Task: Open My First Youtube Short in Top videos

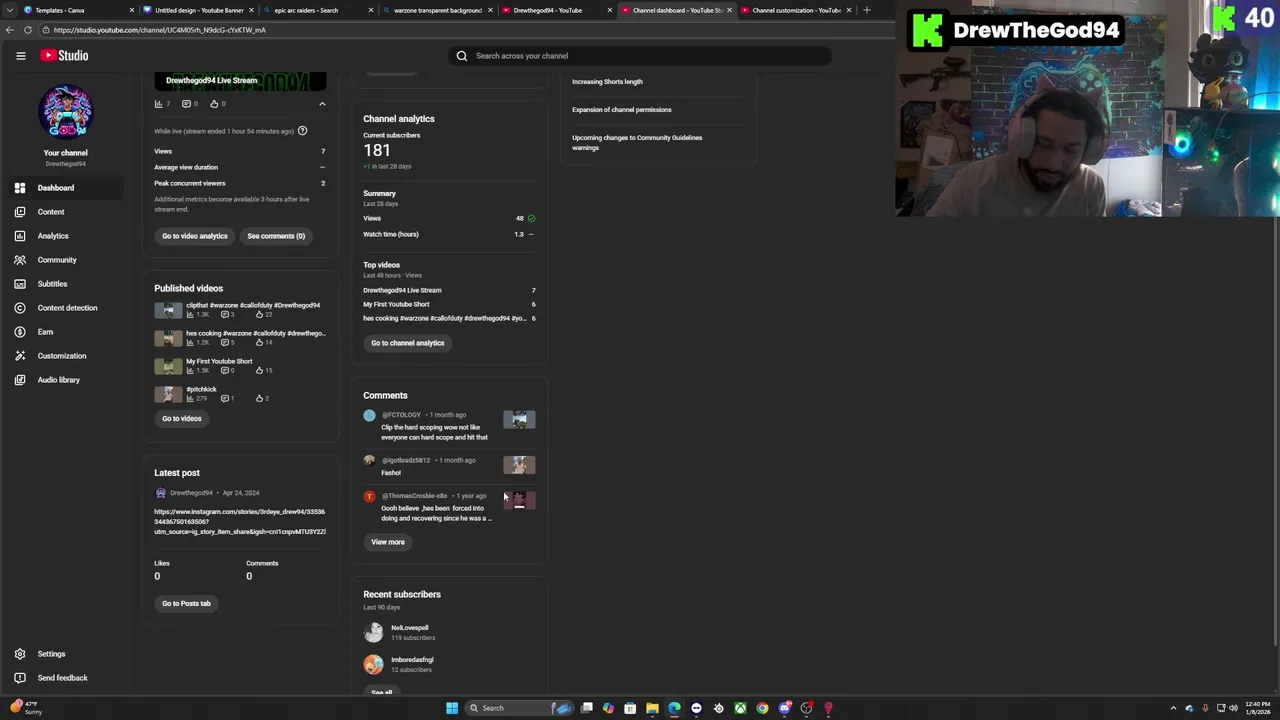Action: tap(396, 304)
